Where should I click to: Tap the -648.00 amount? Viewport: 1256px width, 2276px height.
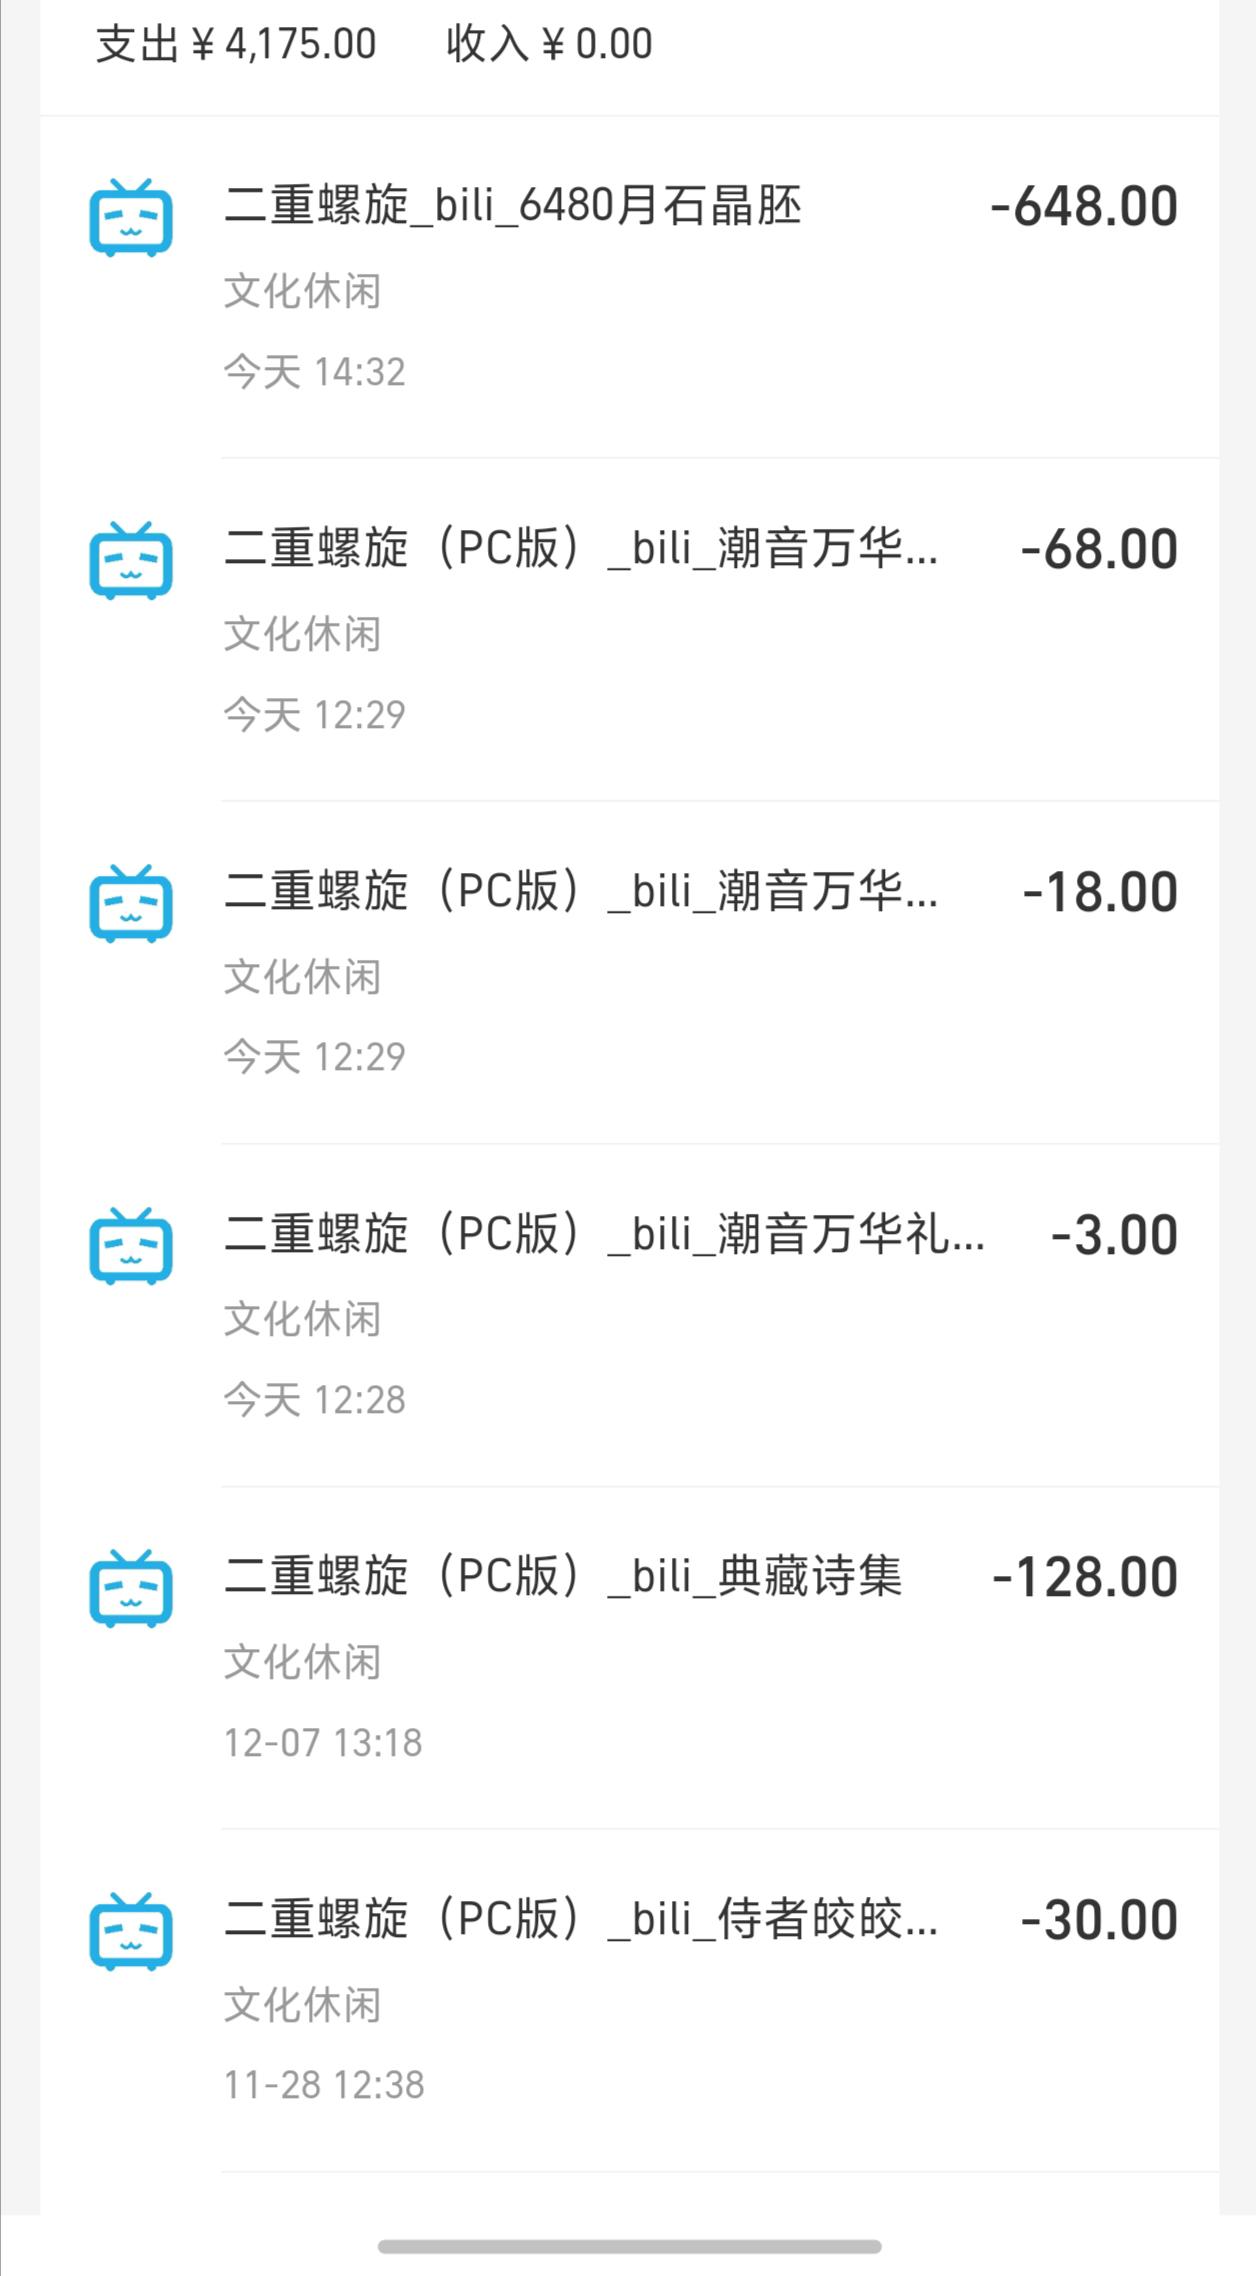click(1084, 207)
